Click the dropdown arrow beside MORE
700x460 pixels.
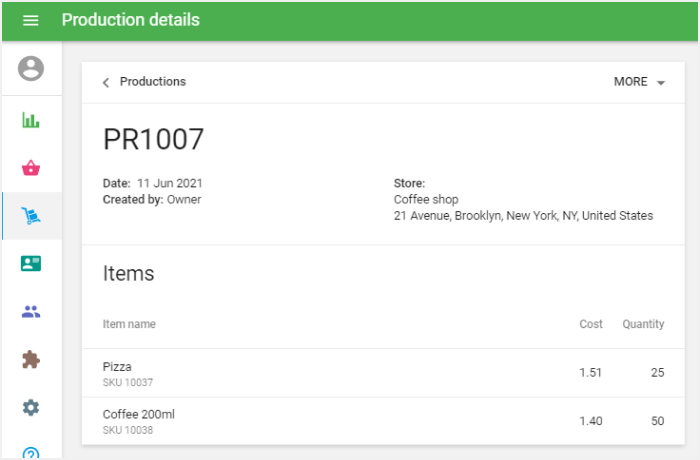click(661, 83)
